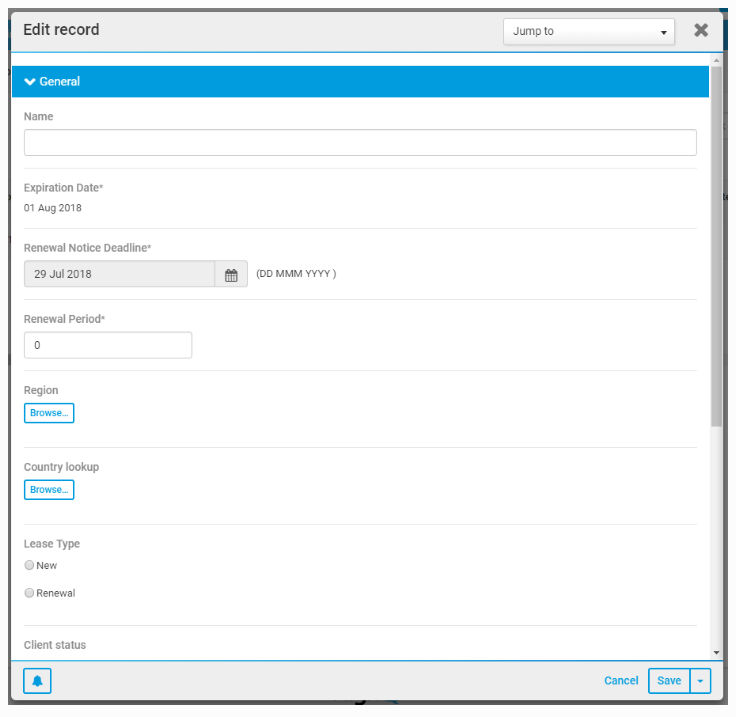This screenshot has height=717, width=736.
Task: Open the calendar picker for Renewal Notice Deadline
Action: pyautogui.click(x=231, y=274)
